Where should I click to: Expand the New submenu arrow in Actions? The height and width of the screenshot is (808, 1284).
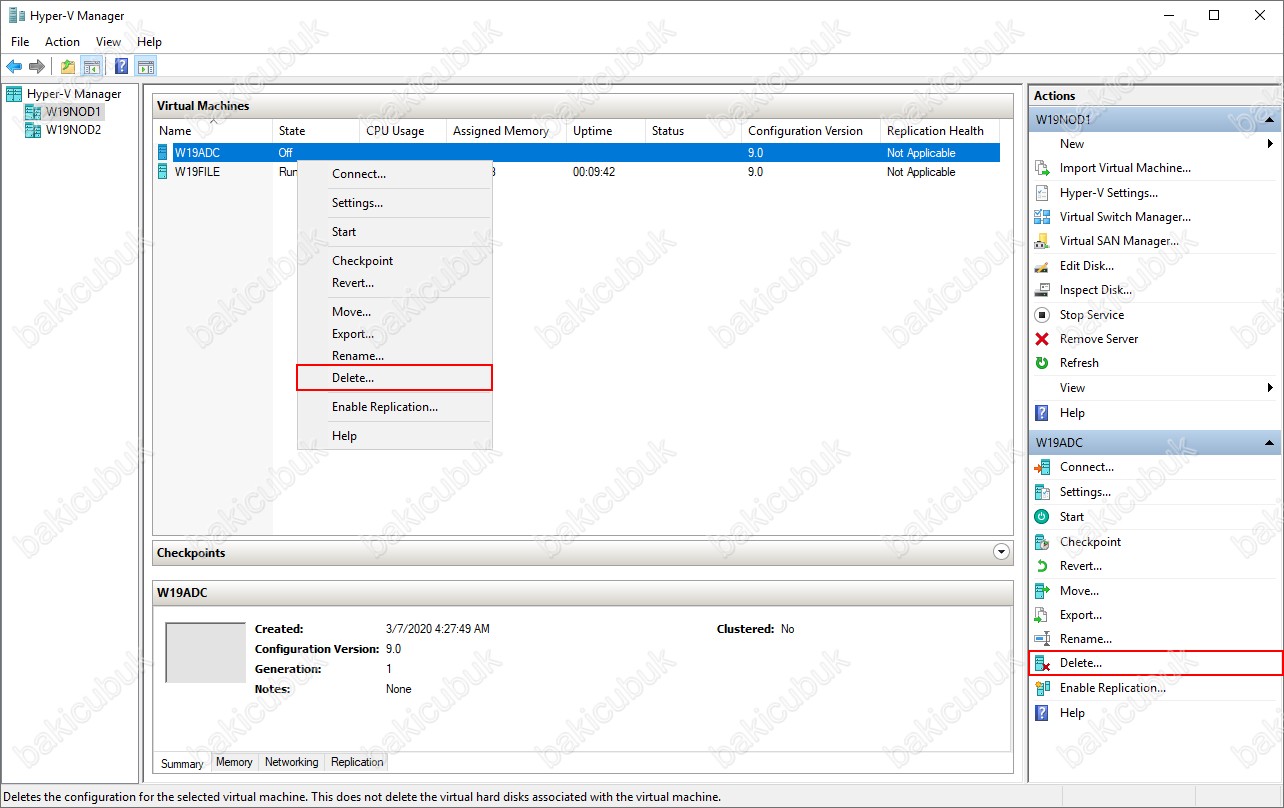(1270, 144)
